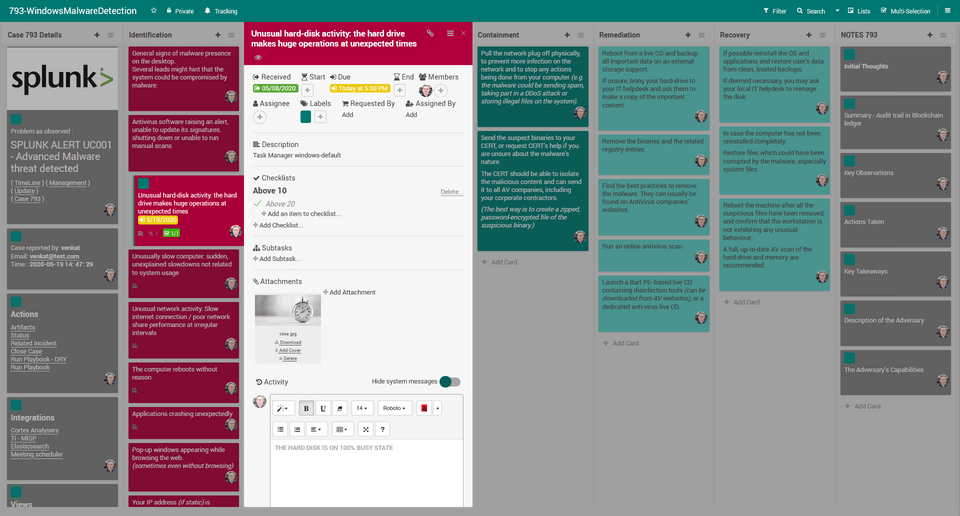Viewport: 960px width, 516px height.
Task: Toggle Hide system messages switch
Action: (x=450, y=382)
